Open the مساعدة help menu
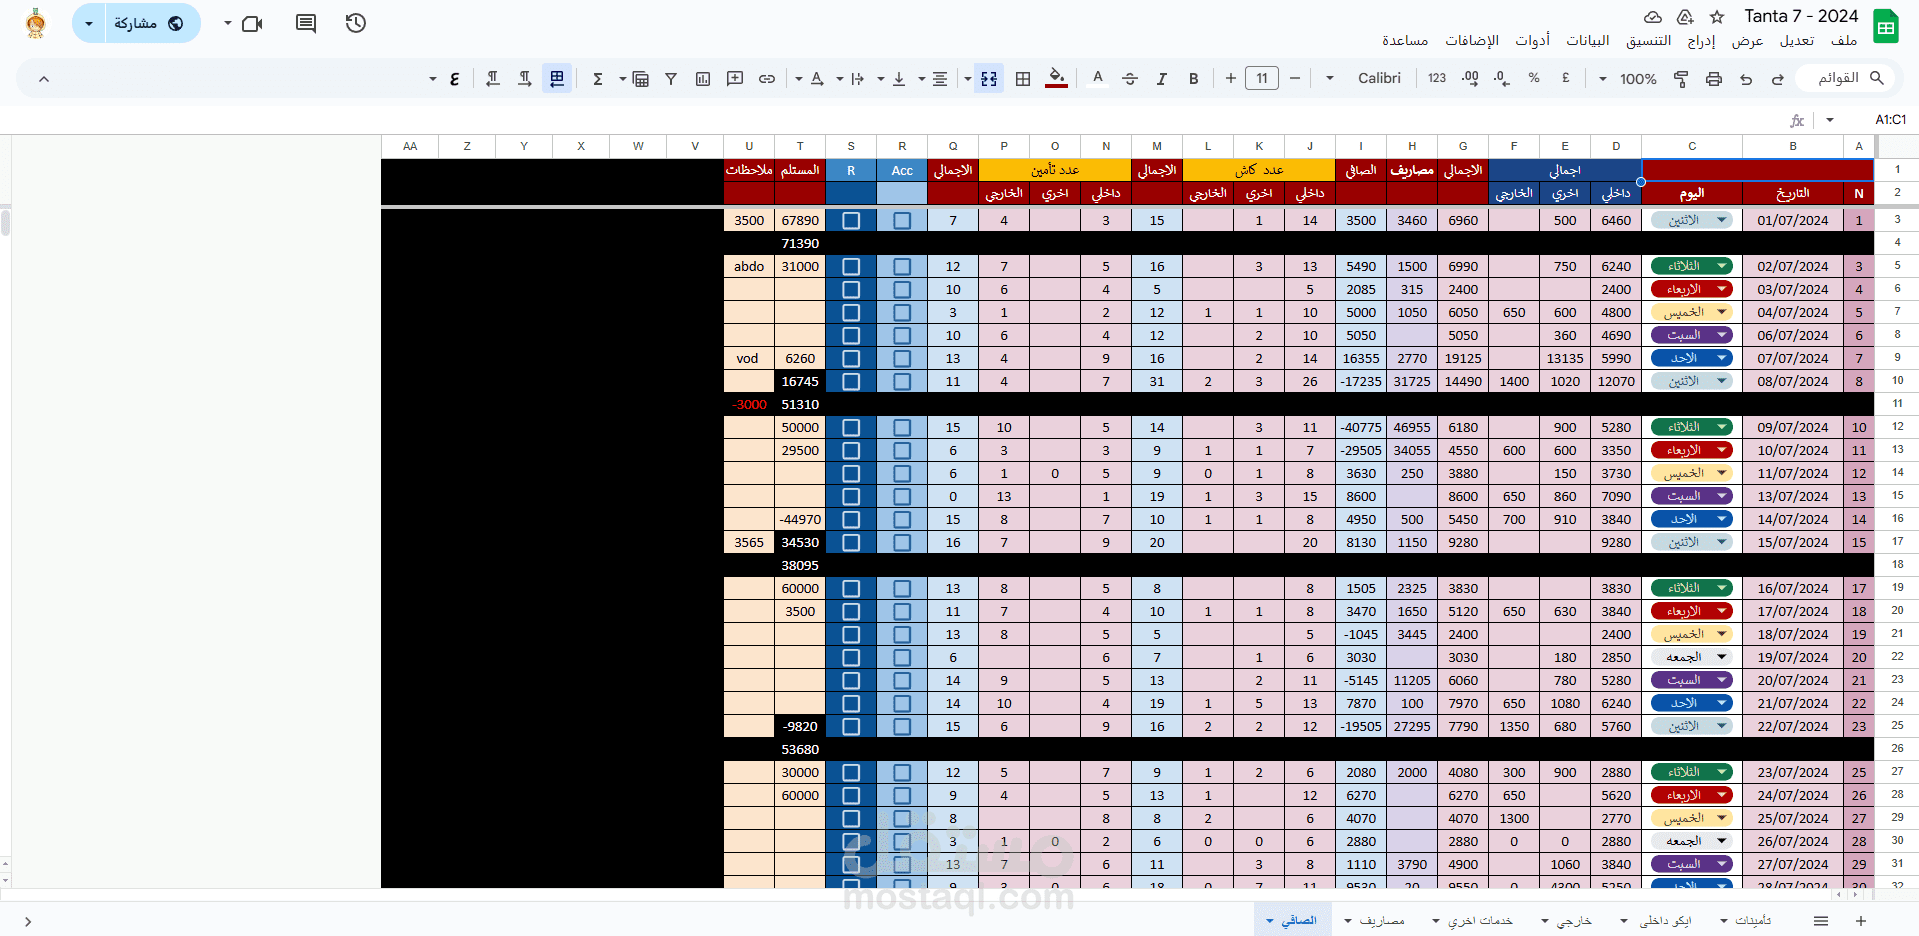 pyautogui.click(x=1405, y=40)
